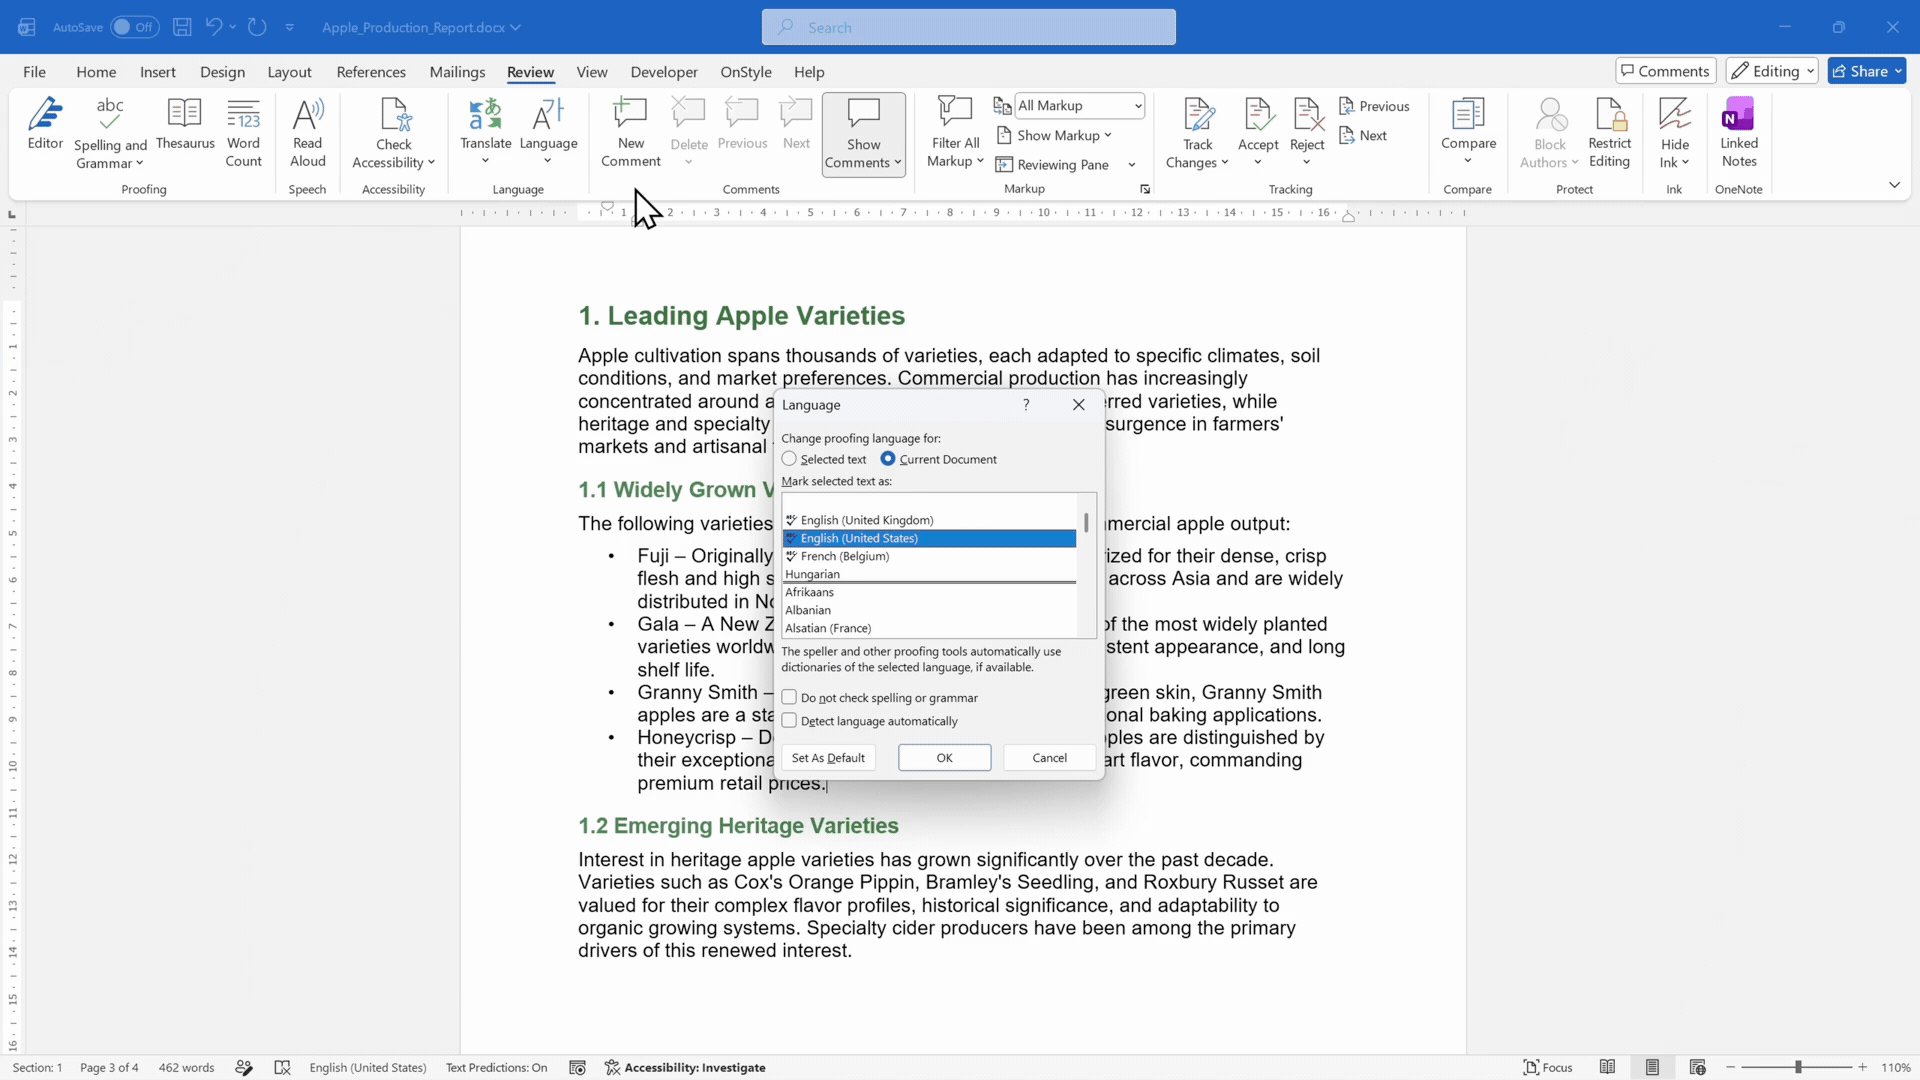1920x1080 pixels.
Task: Click the Set As Default button
Action: click(x=828, y=757)
